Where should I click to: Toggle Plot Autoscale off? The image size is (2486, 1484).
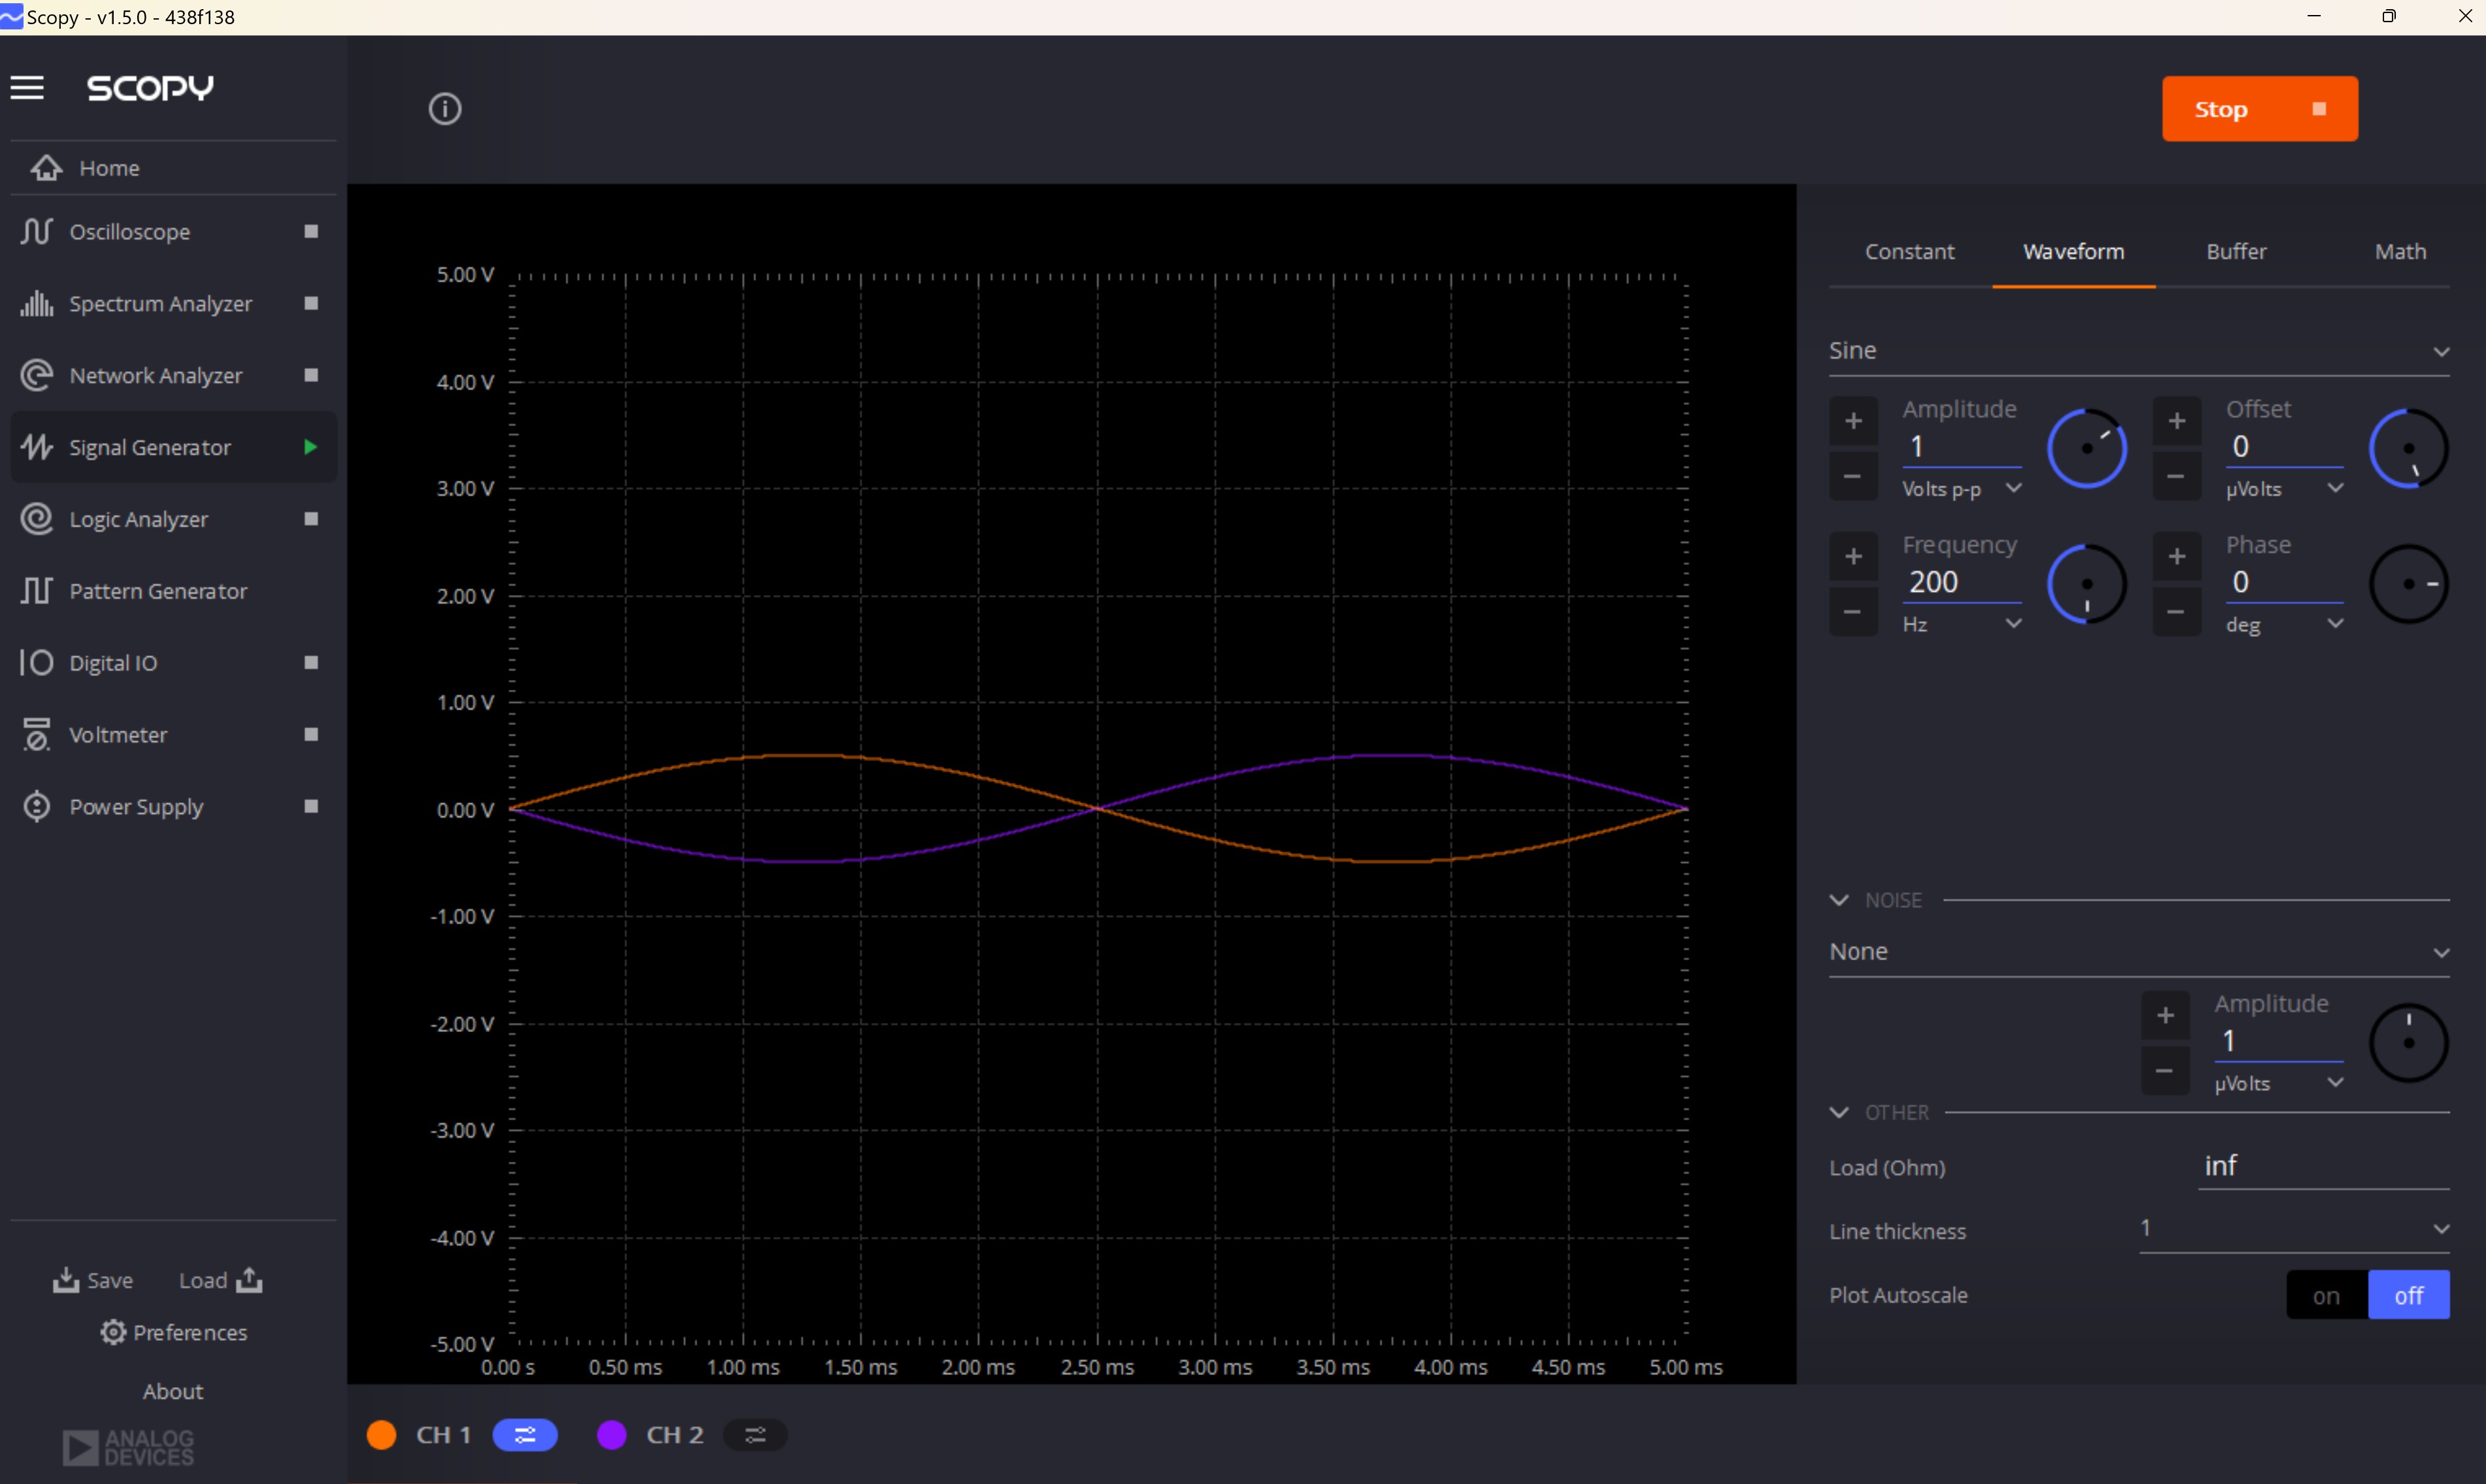[2408, 1295]
